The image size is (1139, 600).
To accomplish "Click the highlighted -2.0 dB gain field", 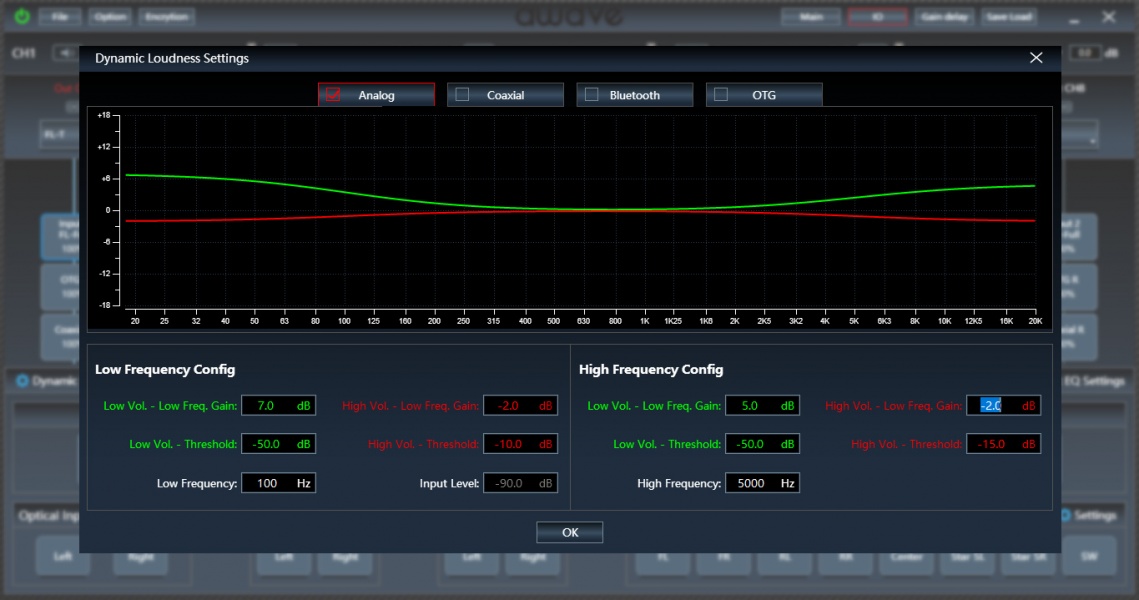I will (994, 405).
